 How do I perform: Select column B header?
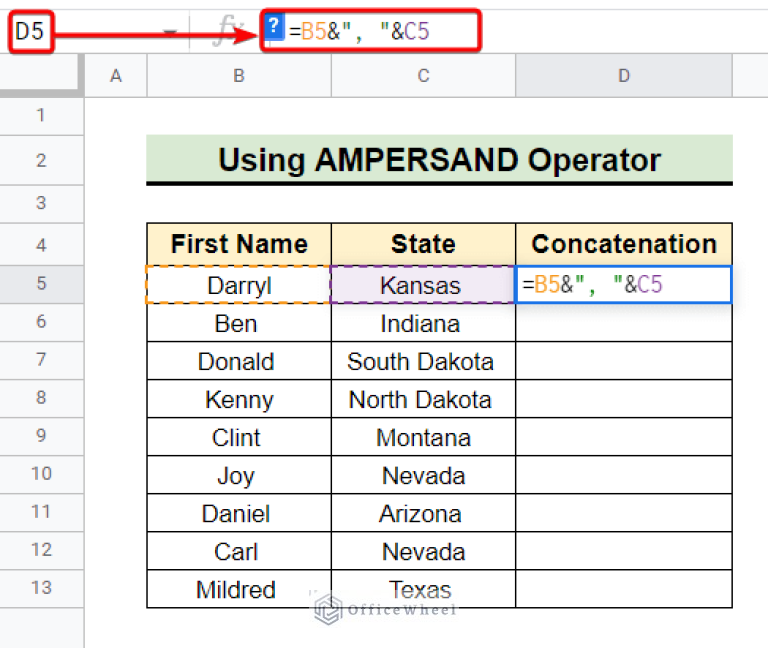pos(238,75)
